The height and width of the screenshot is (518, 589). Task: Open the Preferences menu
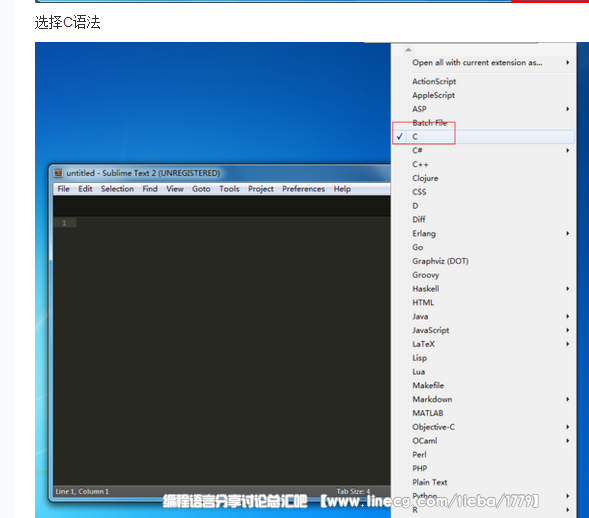[304, 189]
